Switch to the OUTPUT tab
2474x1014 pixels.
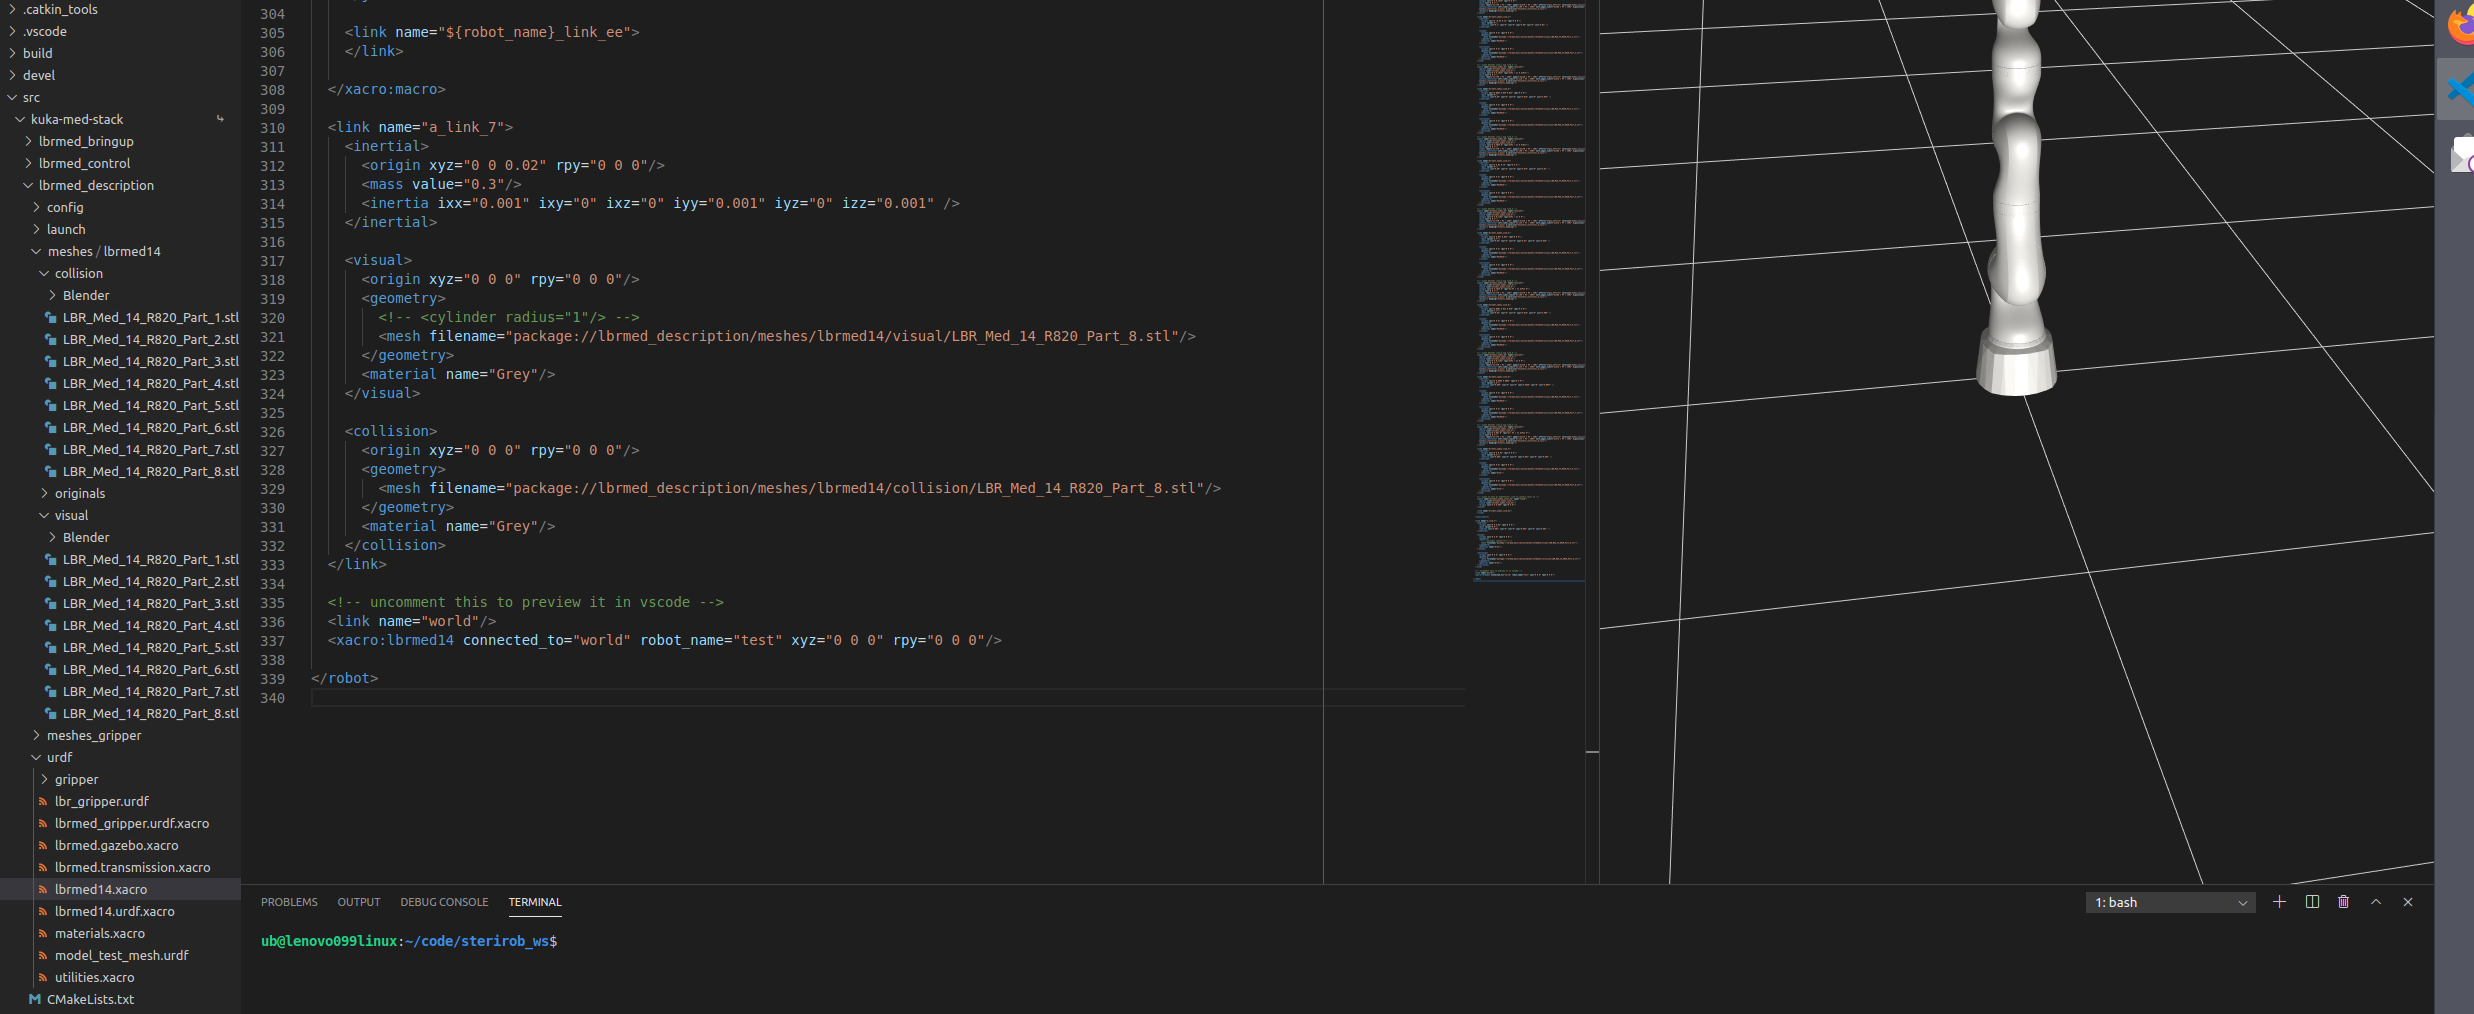pos(358,902)
